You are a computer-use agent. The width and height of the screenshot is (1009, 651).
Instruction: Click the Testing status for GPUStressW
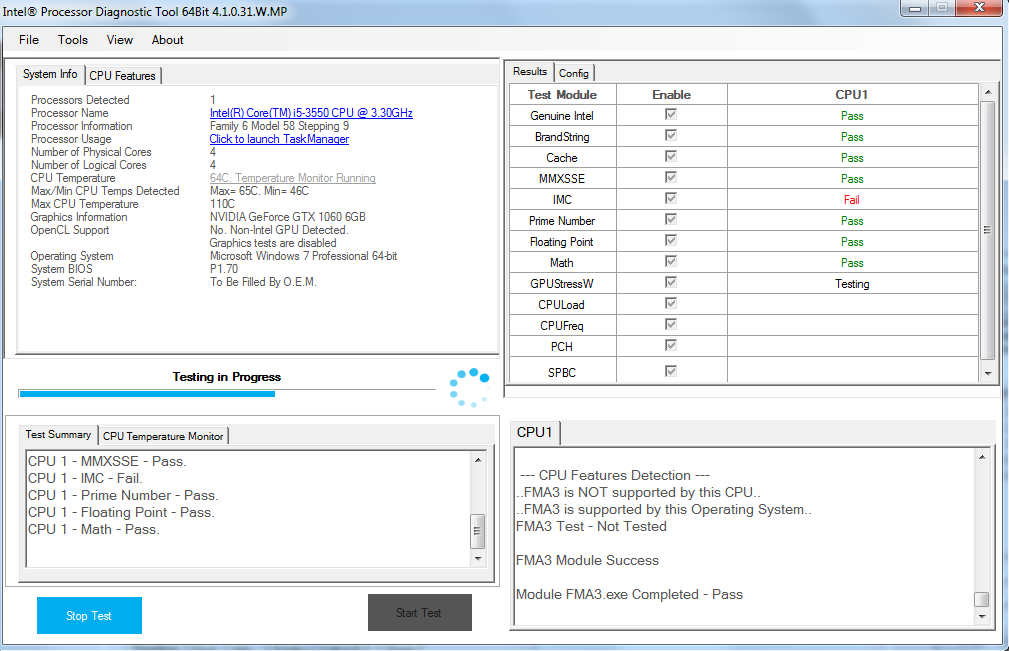pyautogui.click(x=852, y=284)
